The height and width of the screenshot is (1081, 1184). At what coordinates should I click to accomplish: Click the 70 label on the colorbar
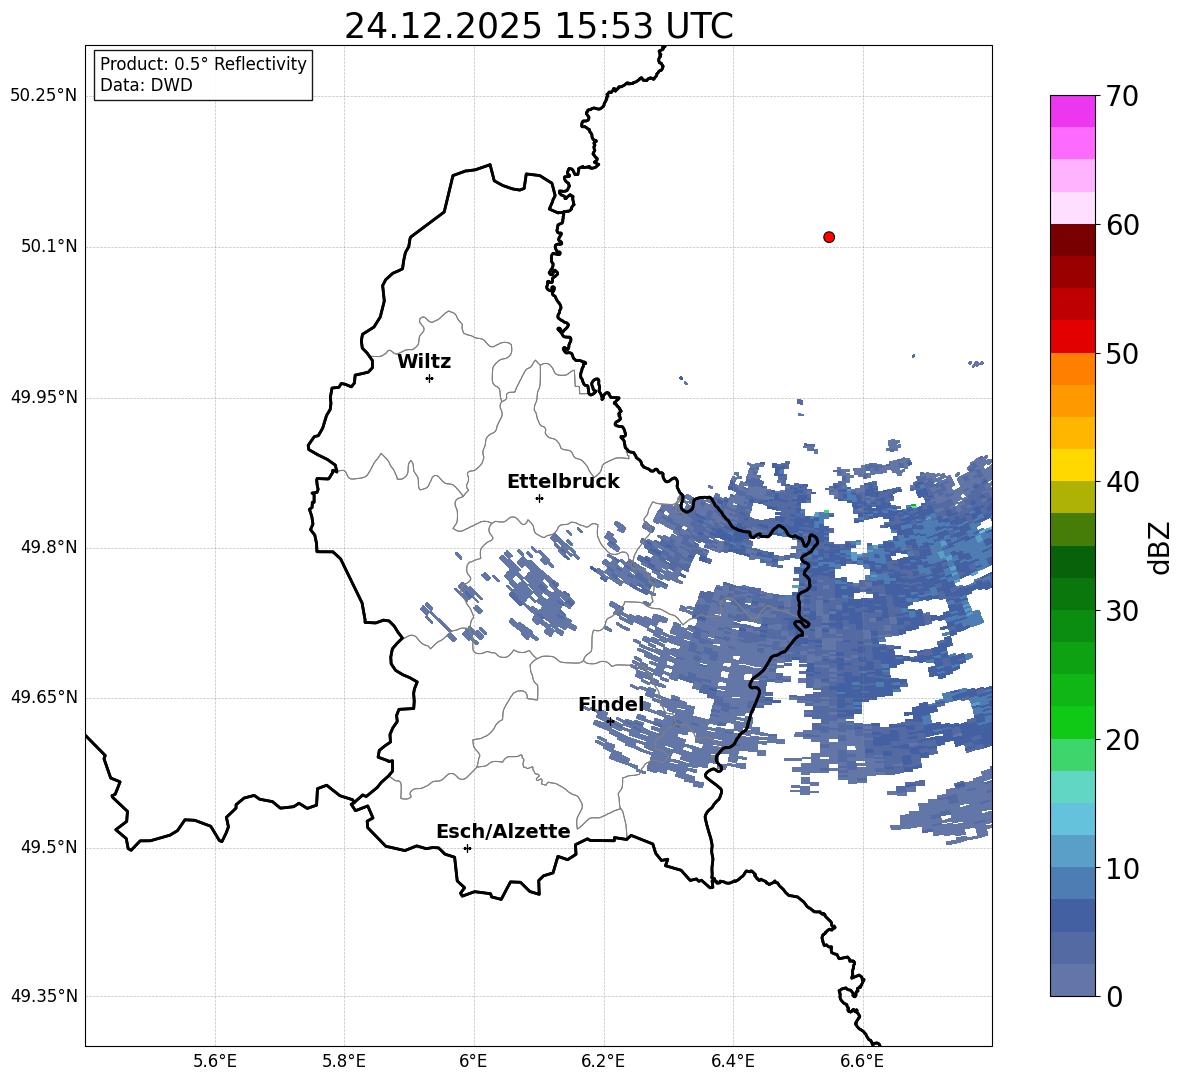click(x=1121, y=96)
